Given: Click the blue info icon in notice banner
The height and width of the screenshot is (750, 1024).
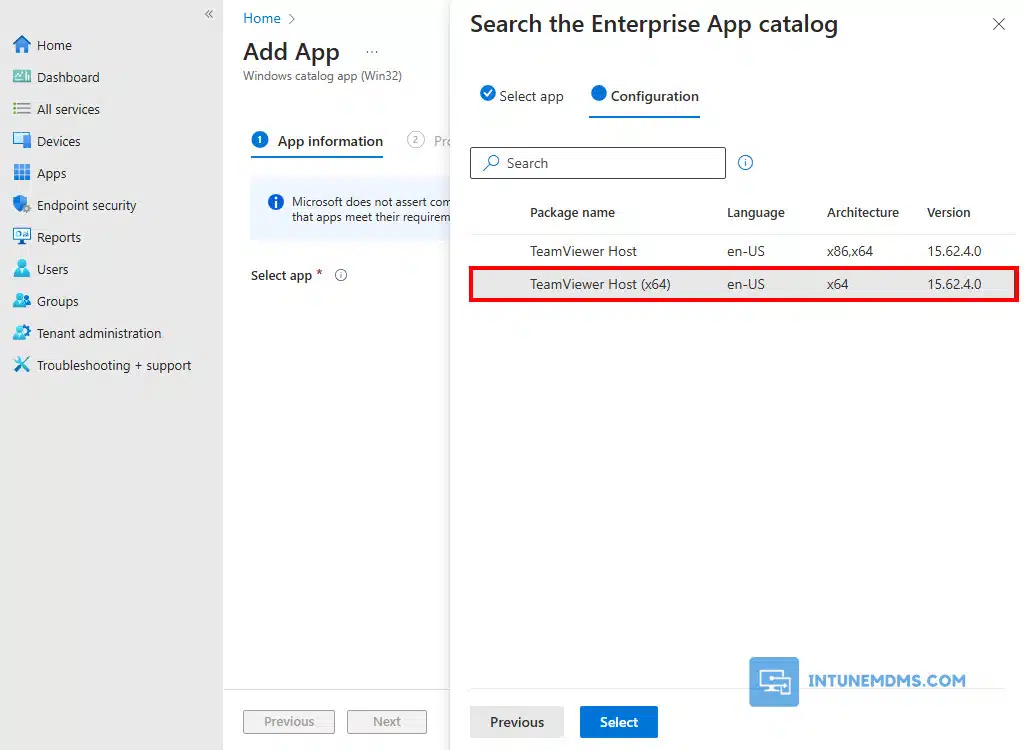Looking at the screenshot, I should tap(276, 202).
